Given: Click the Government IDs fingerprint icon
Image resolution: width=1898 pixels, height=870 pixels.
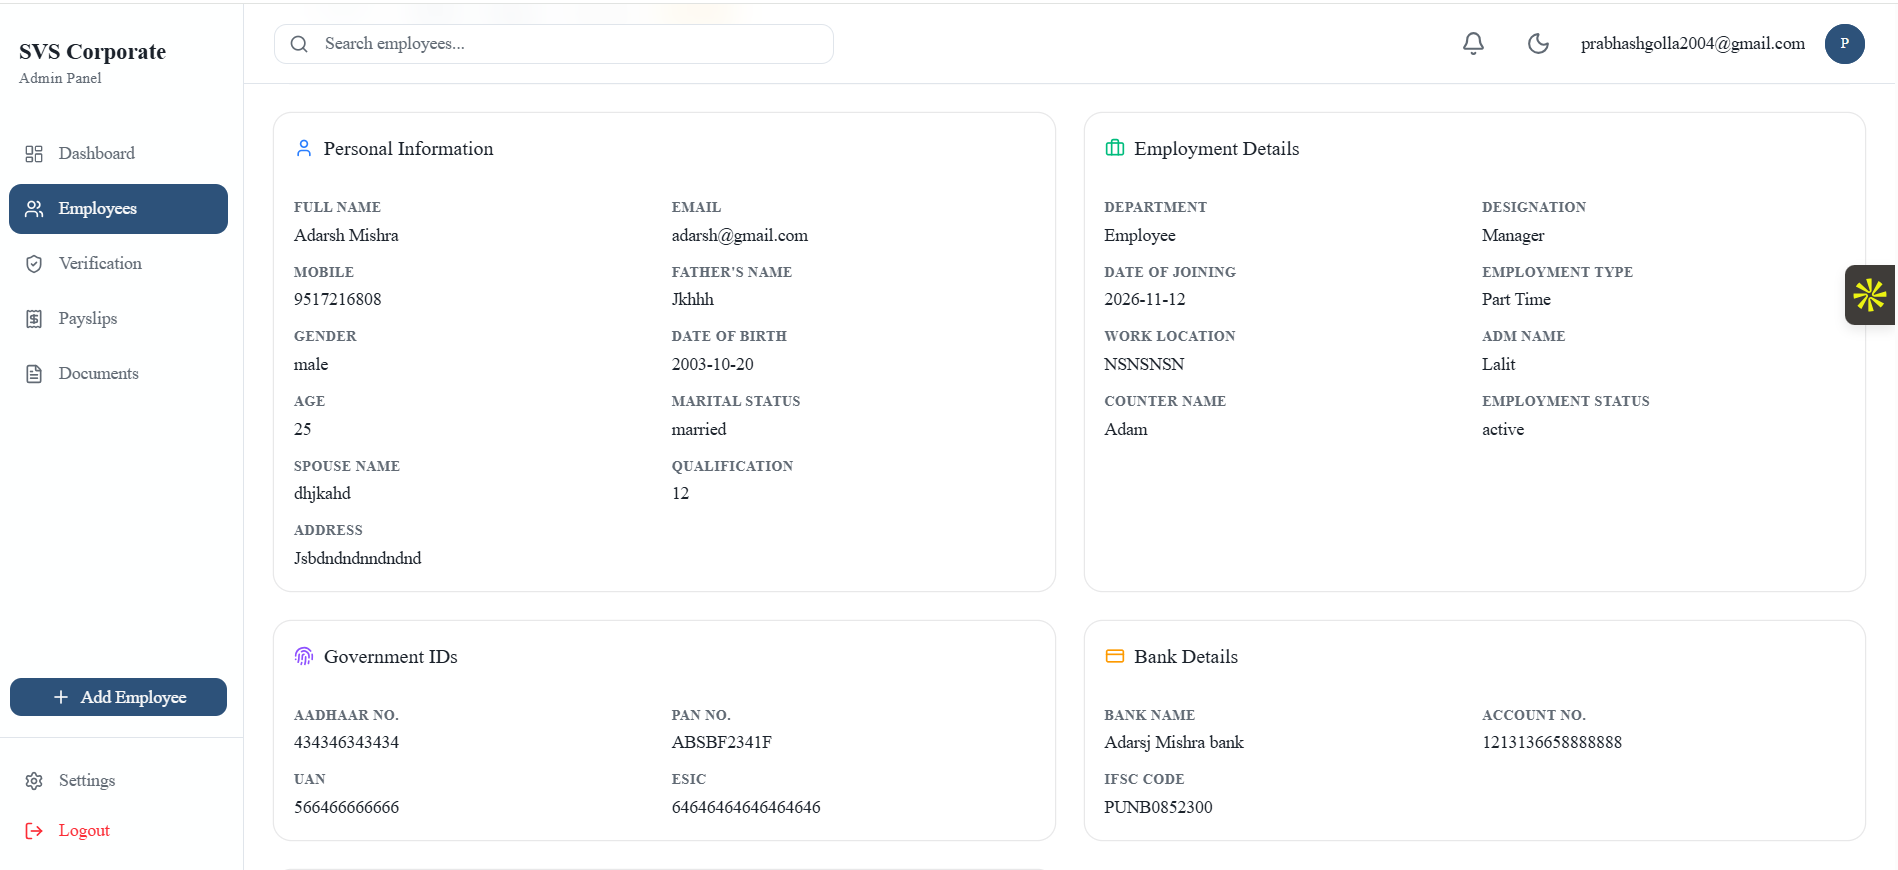Looking at the screenshot, I should [304, 656].
